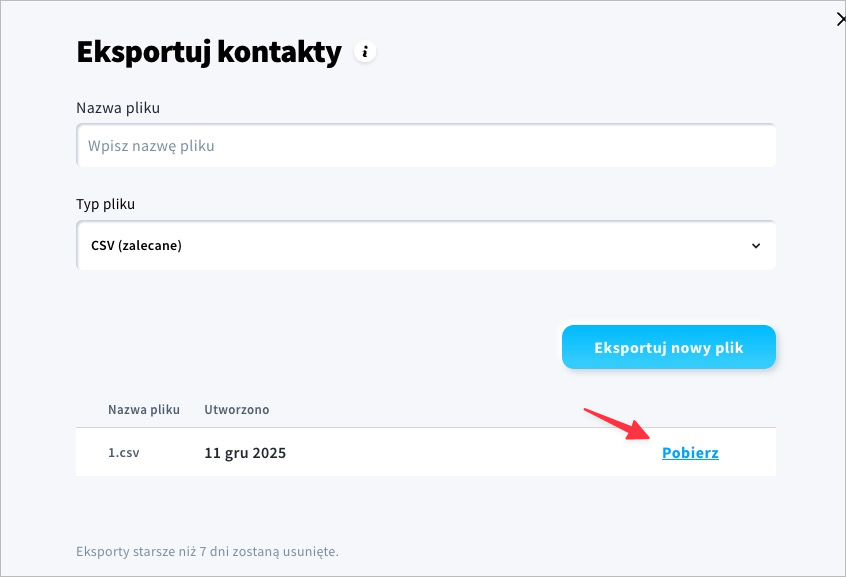
Task: Open the Typ pliku dropdown
Action: coord(426,245)
